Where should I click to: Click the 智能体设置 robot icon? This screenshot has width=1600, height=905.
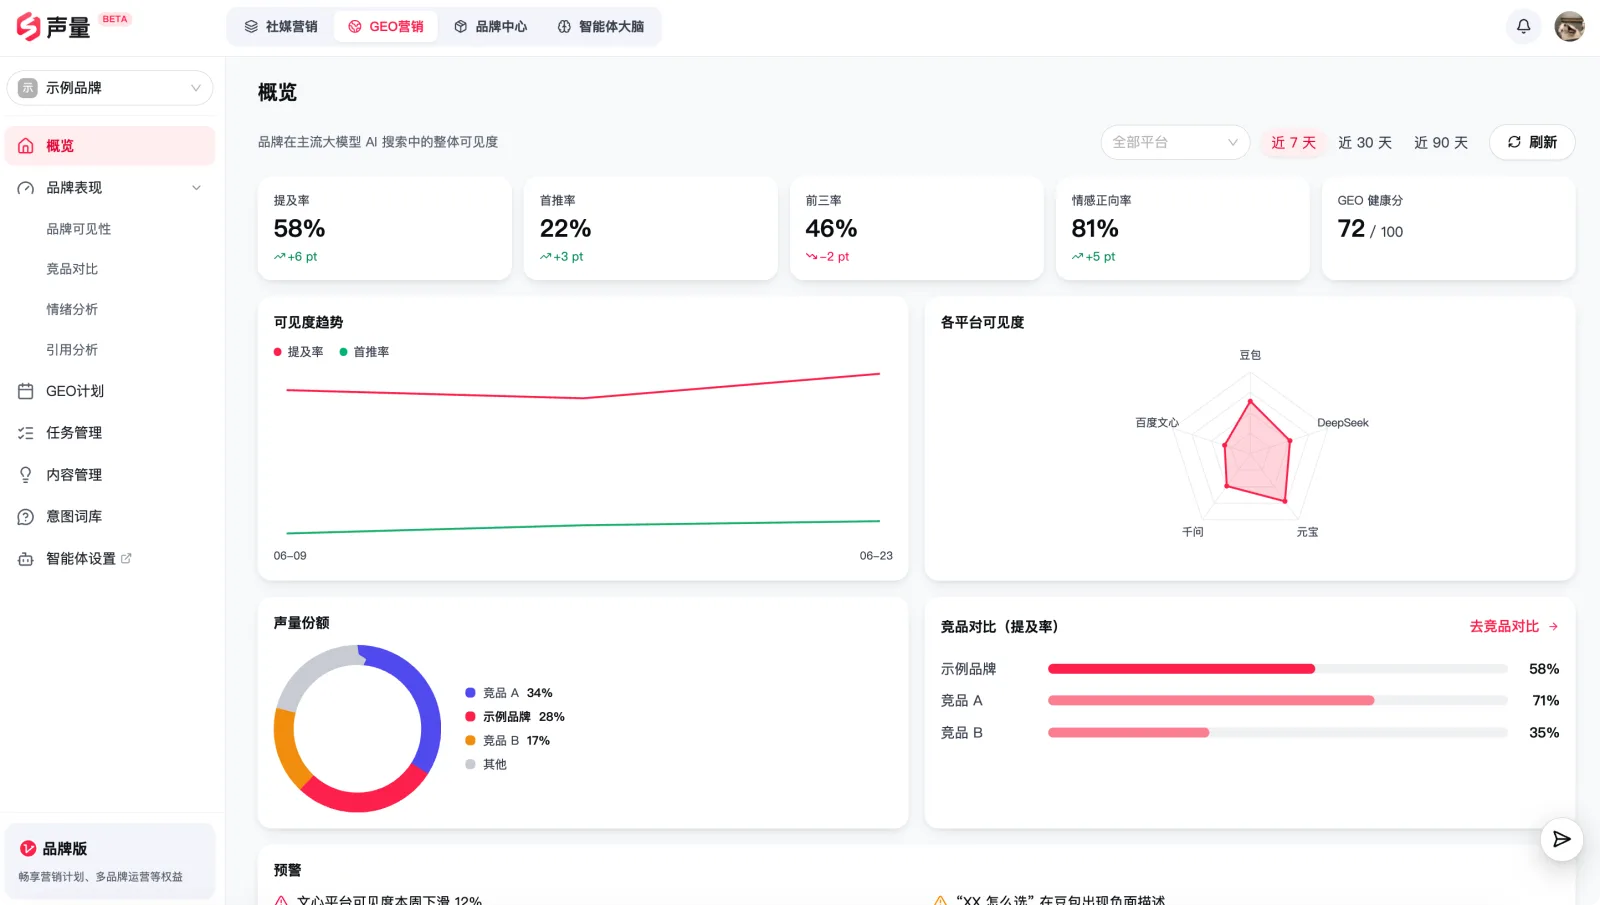pyautogui.click(x=26, y=559)
